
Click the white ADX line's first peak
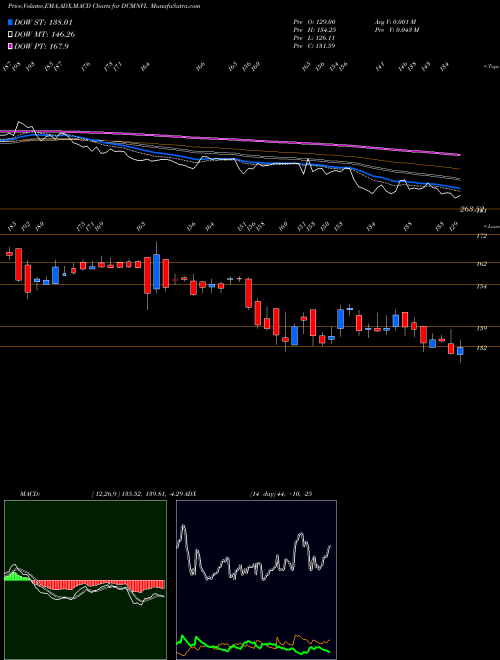[x=183, y=526]
